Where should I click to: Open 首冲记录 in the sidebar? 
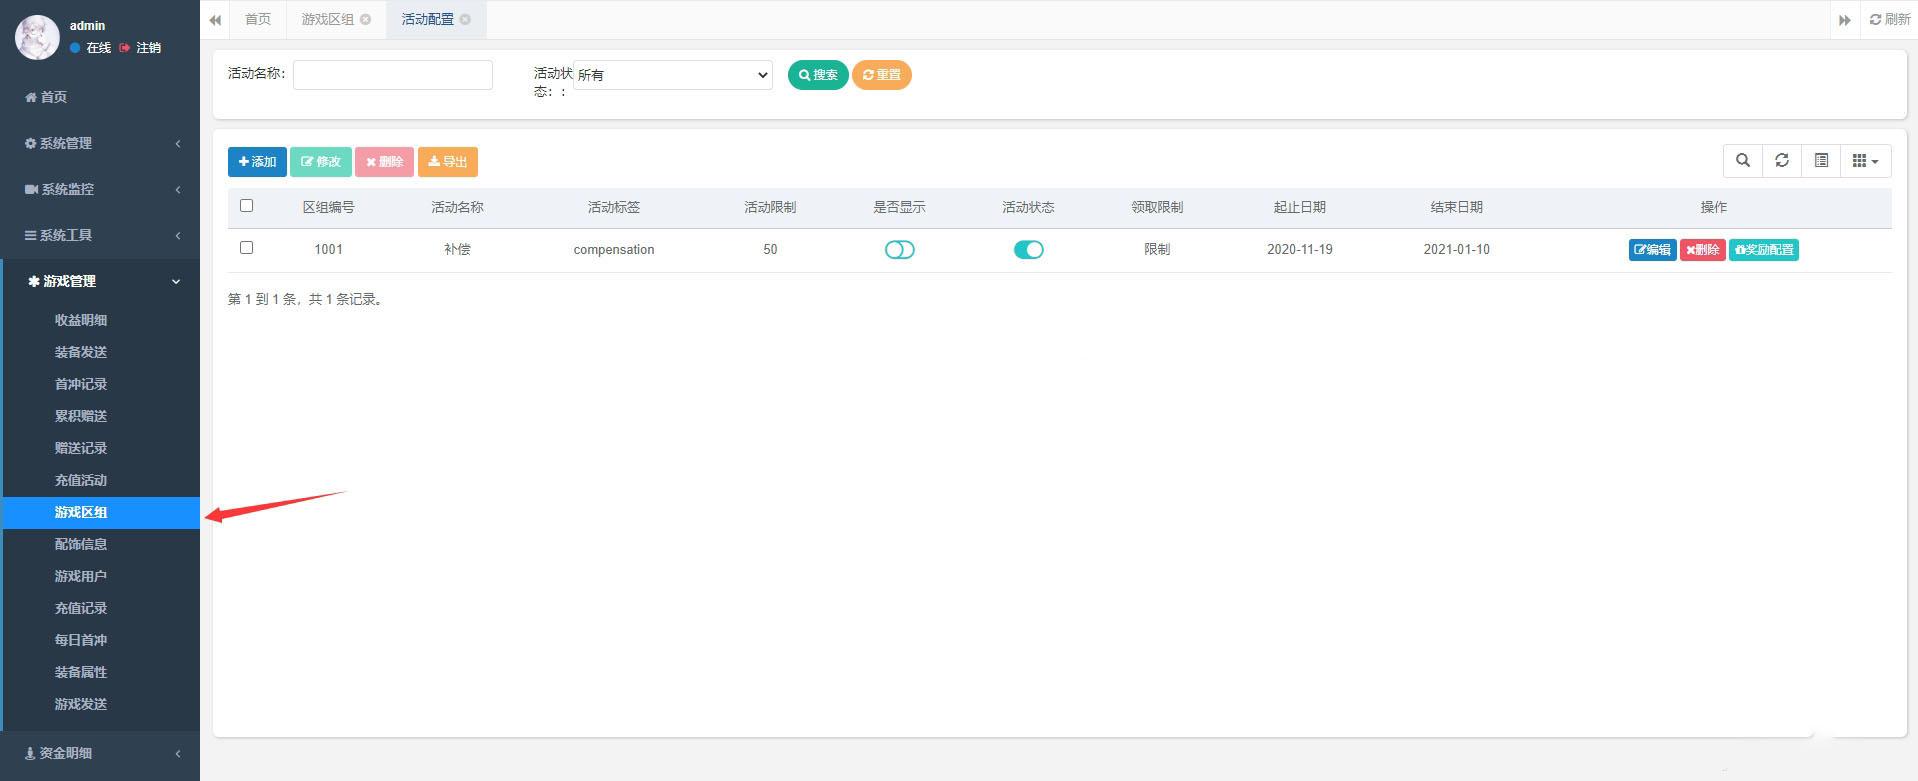(x=81, y=384)
